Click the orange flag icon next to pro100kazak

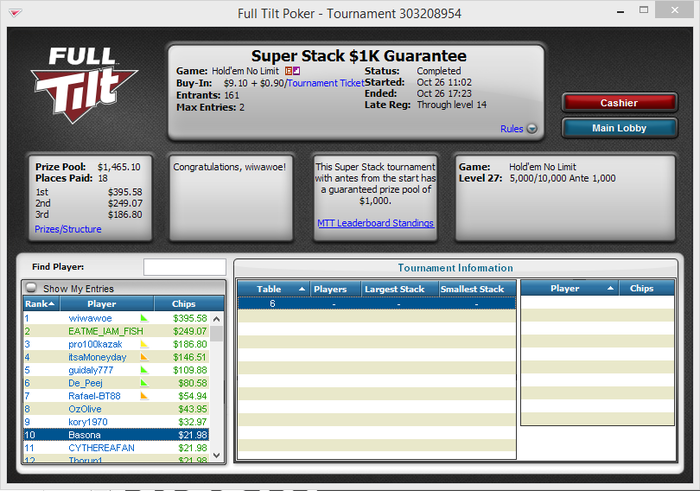click(144, 344)
